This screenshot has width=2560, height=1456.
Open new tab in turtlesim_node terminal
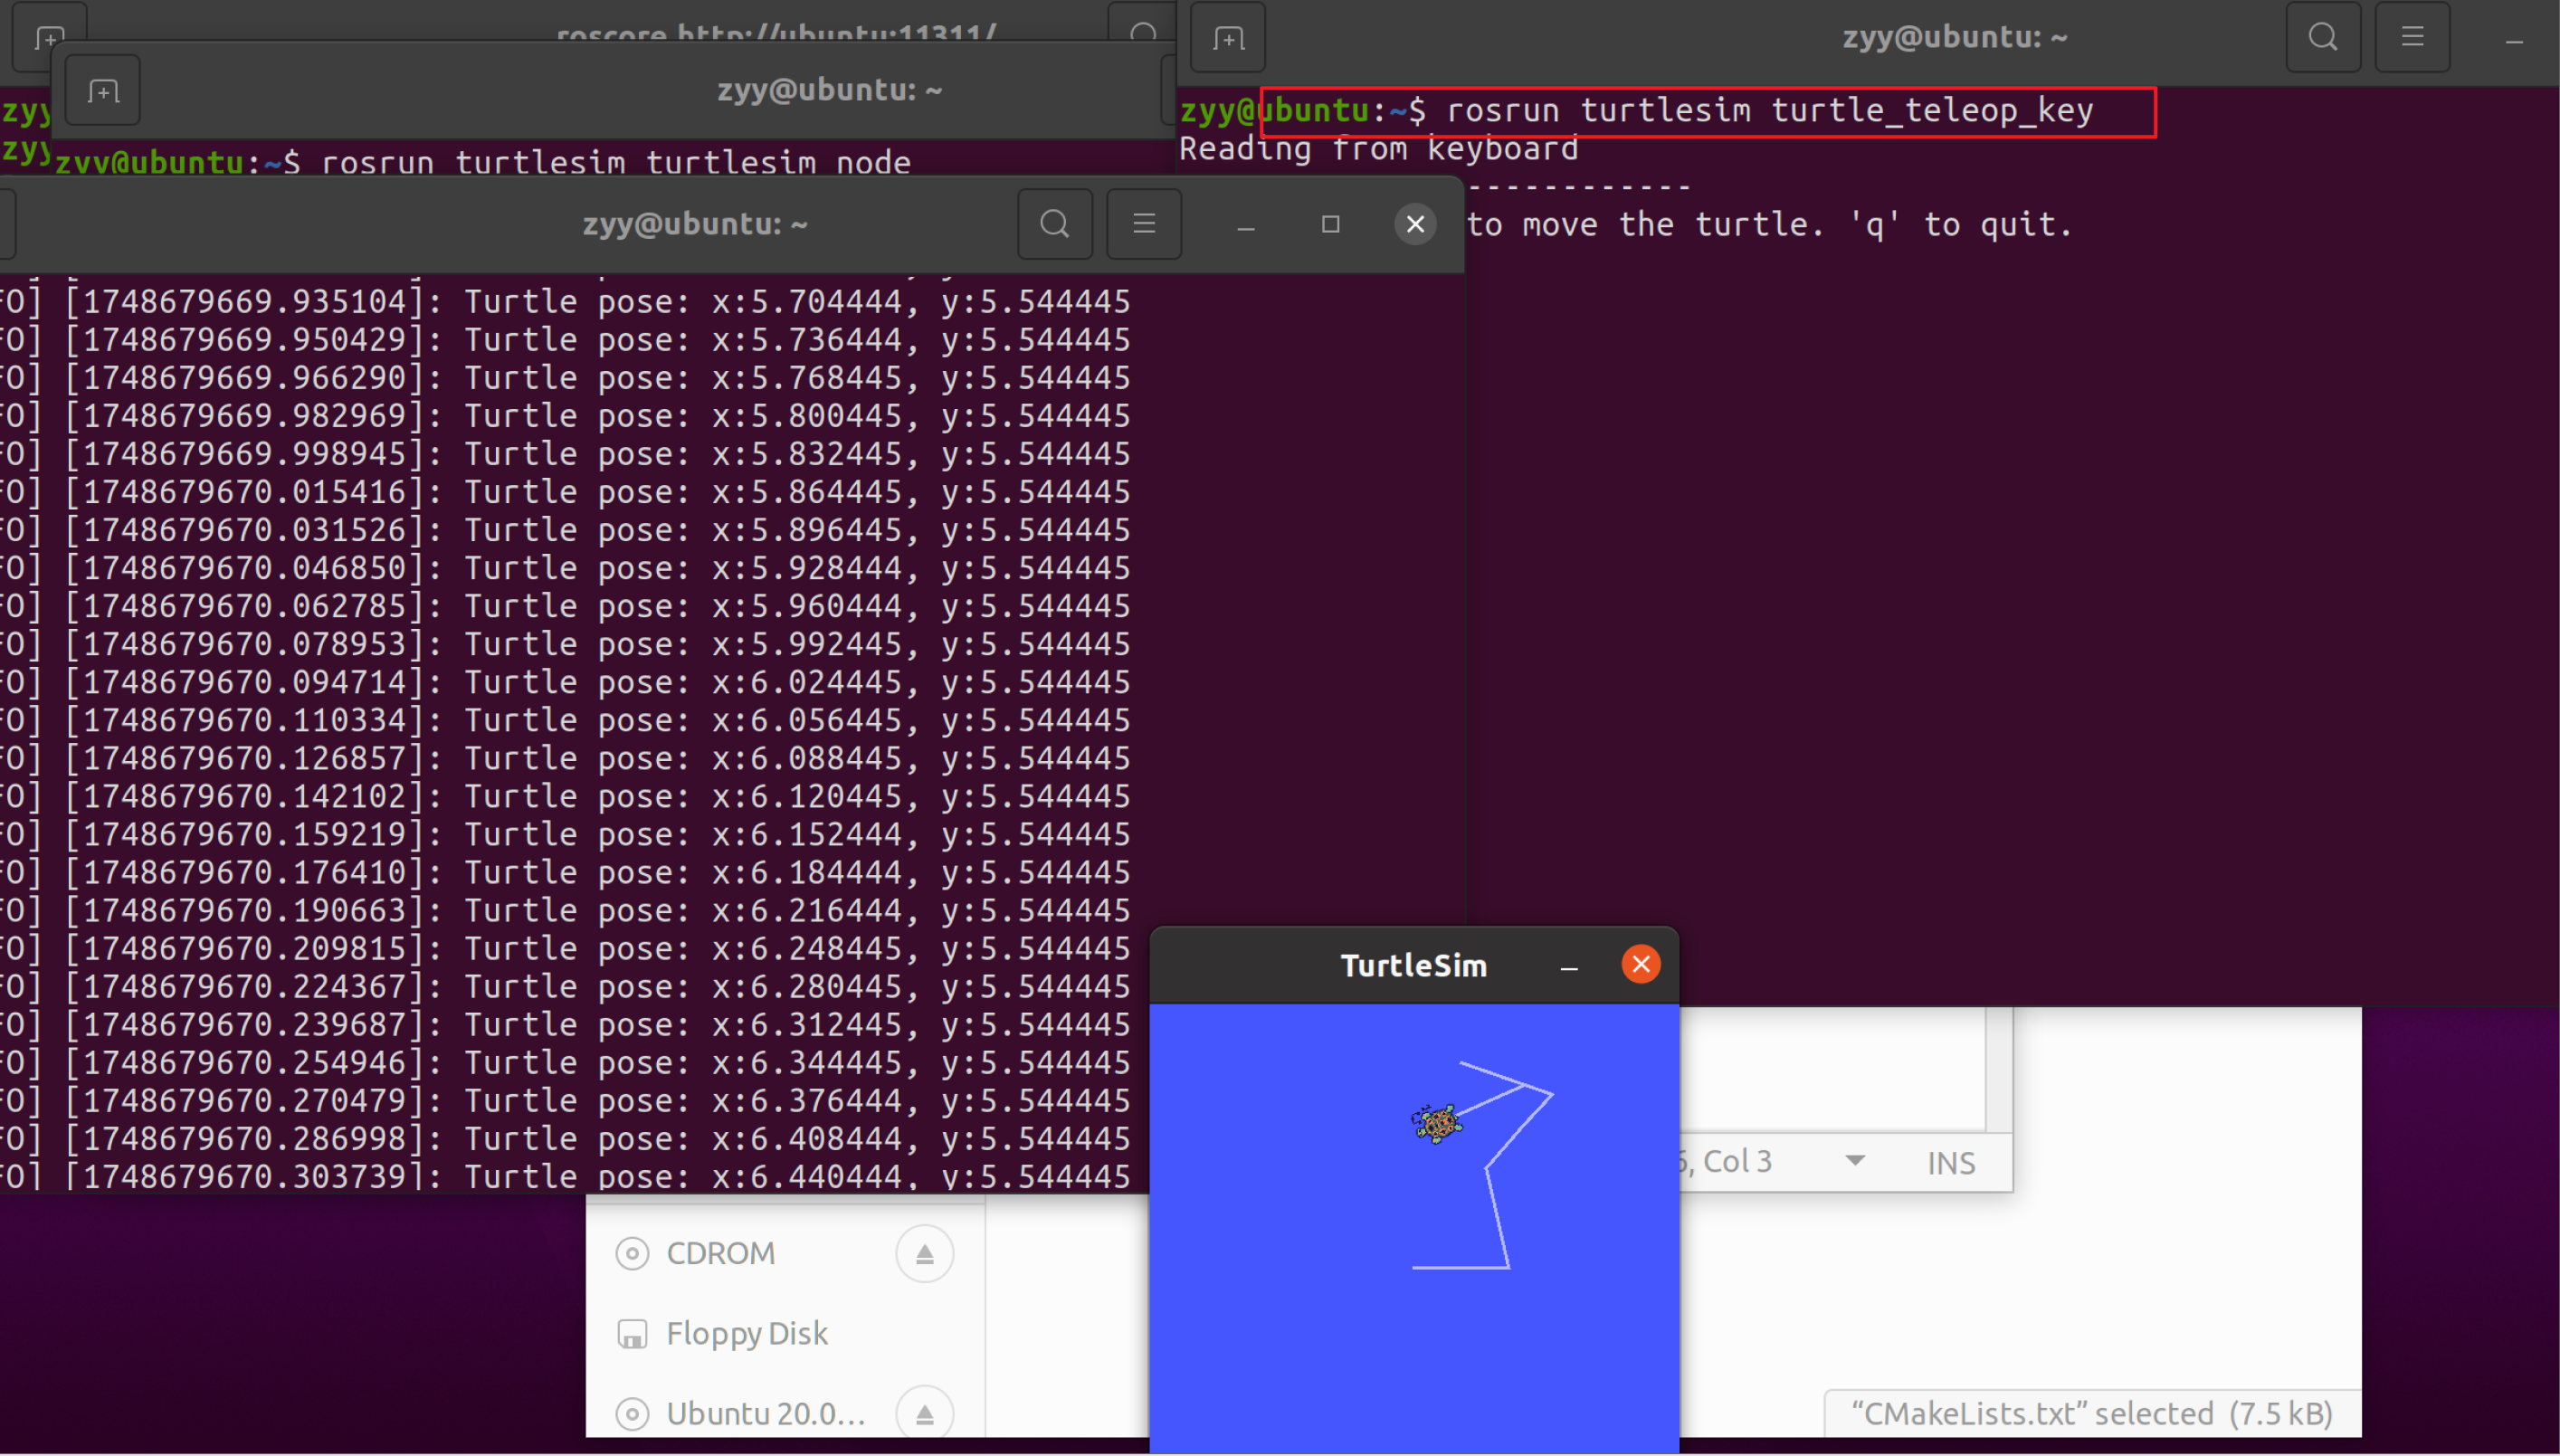point(102,92)
